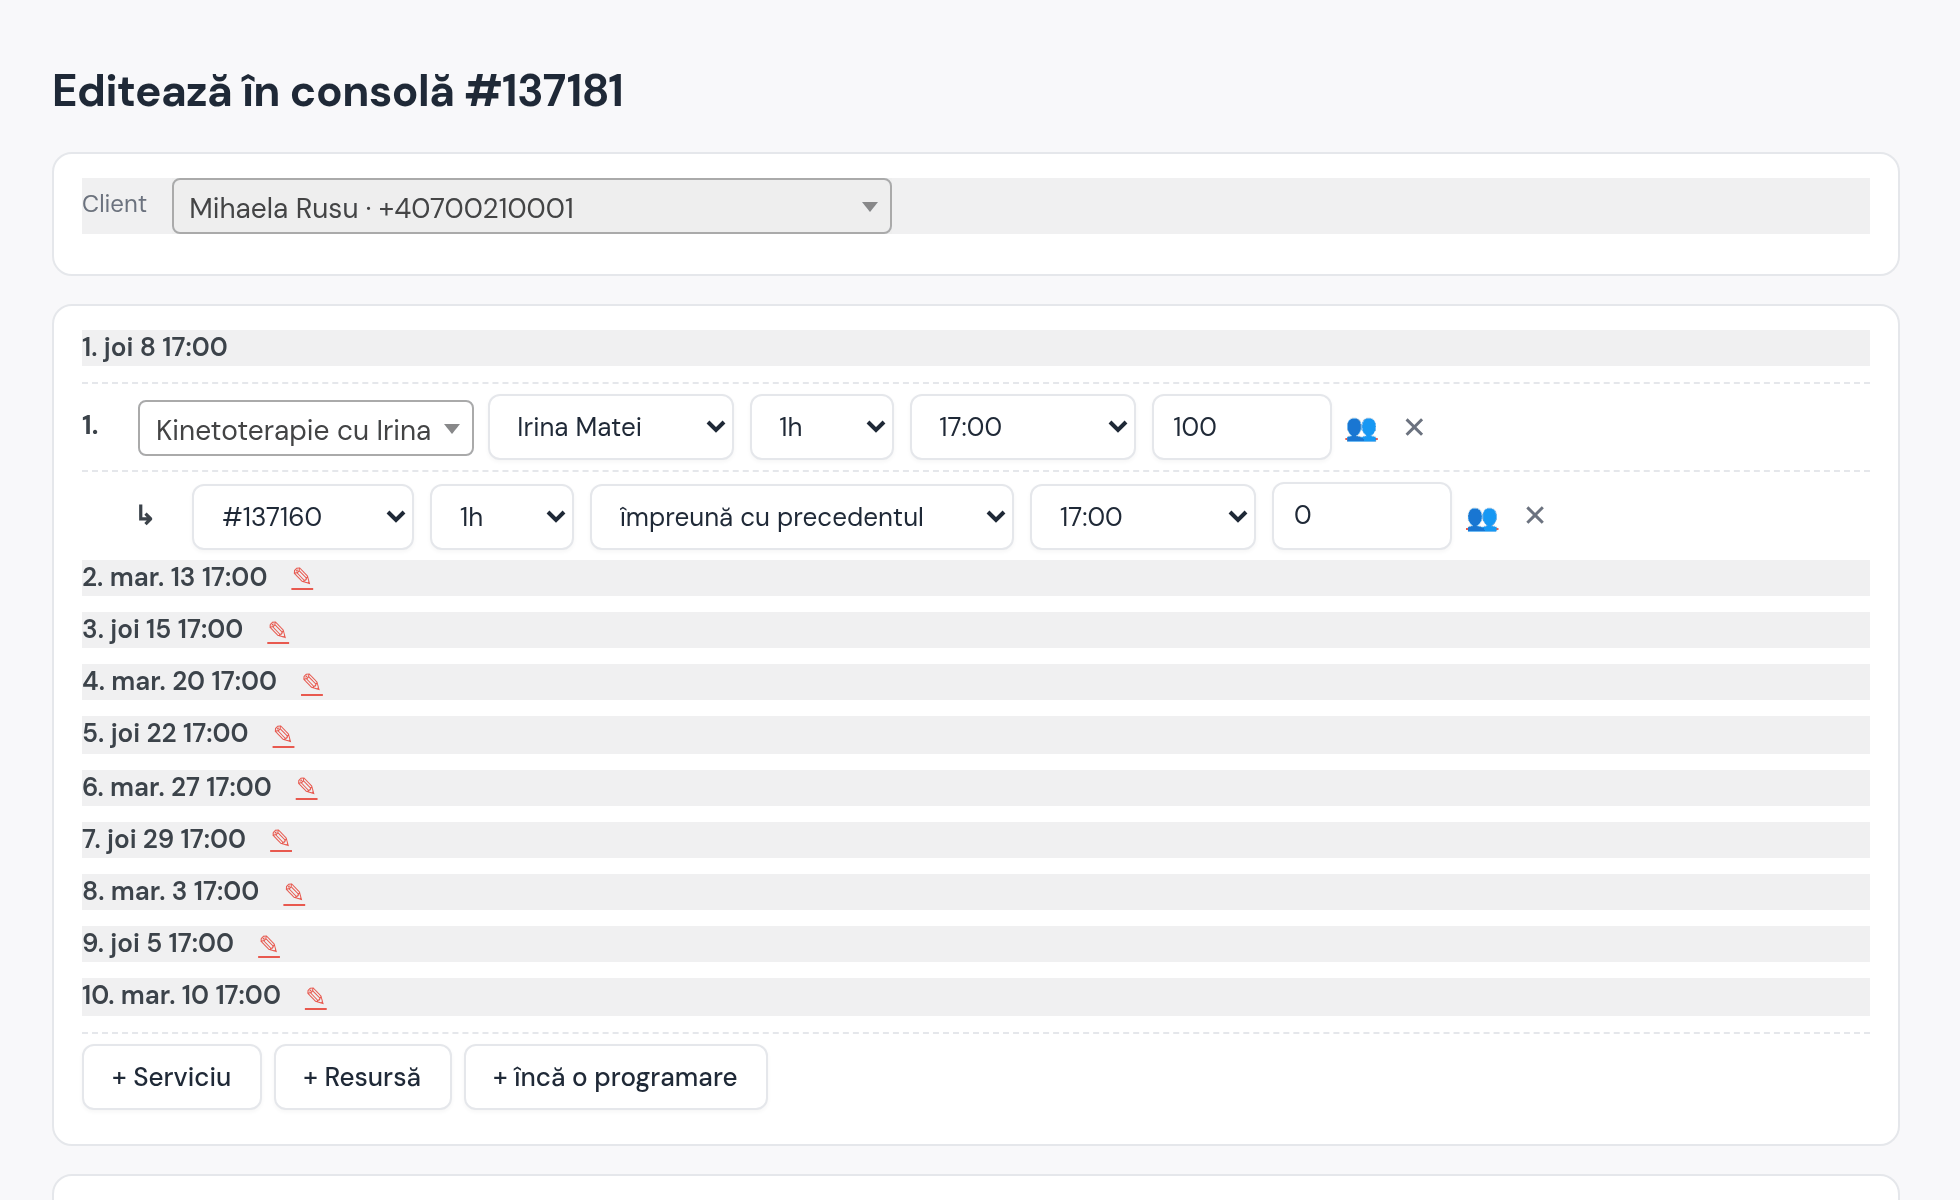Remove the #137160 resource row
Screen dimensions: 1960x1200
pos(1535,515)
